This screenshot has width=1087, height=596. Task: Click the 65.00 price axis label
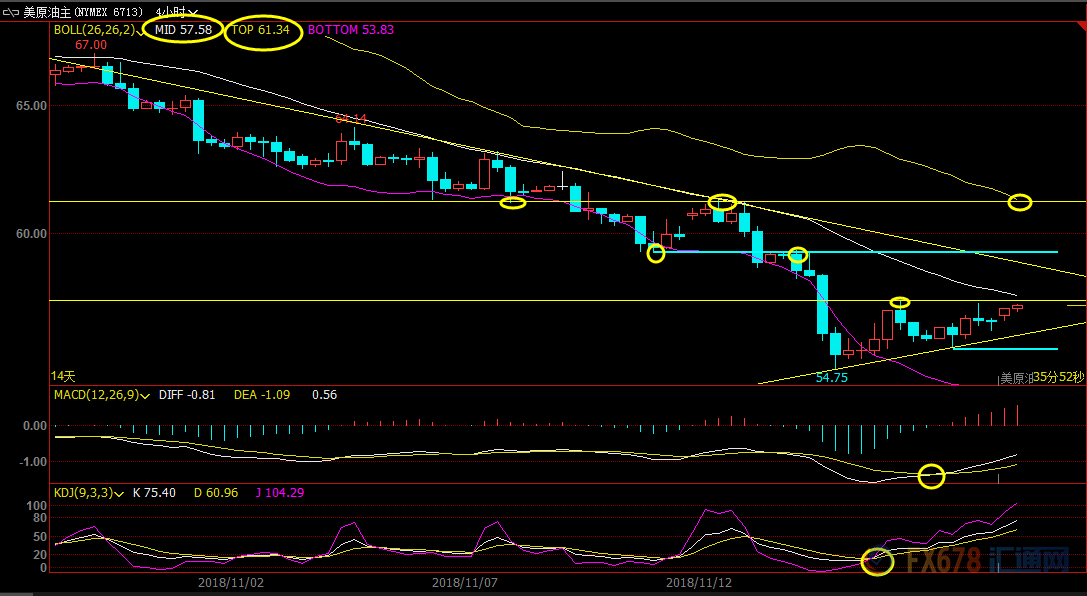[x=31, y=106]
